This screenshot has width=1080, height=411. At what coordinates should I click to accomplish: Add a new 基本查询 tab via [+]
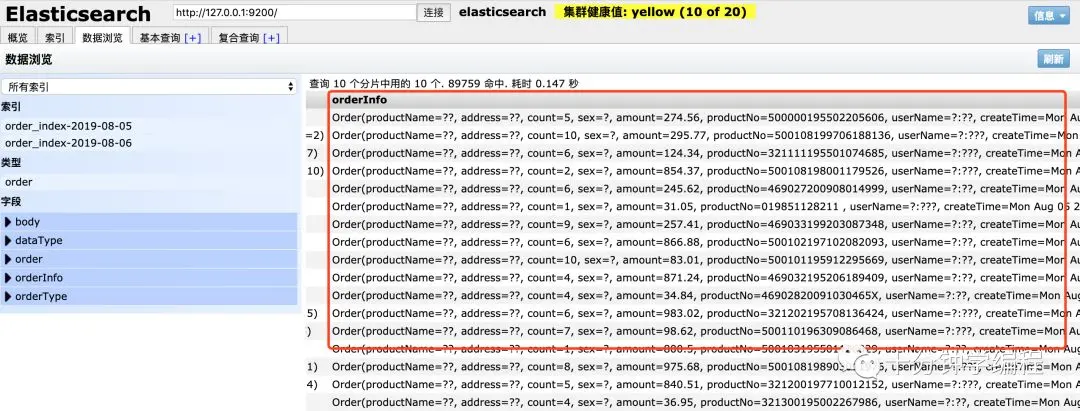click(193, 38)
